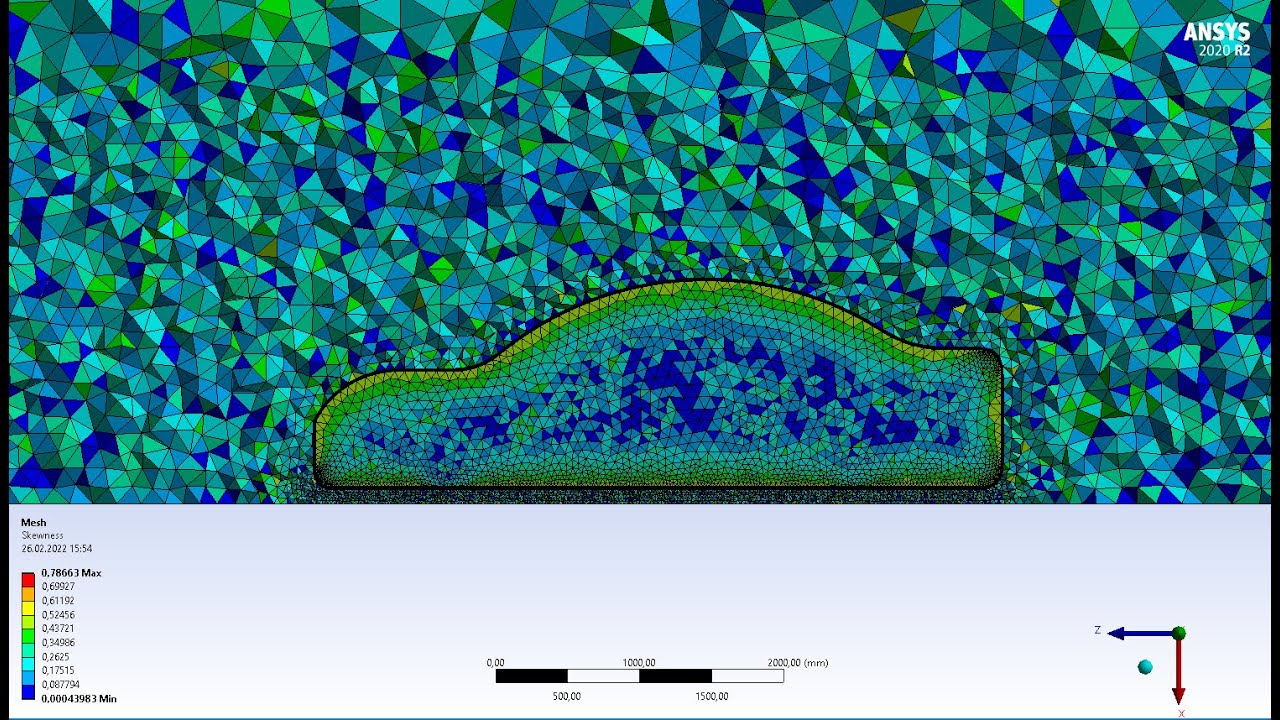Click the '1000,00' ruler label
Screen dimensions: 1280x720
639,663
